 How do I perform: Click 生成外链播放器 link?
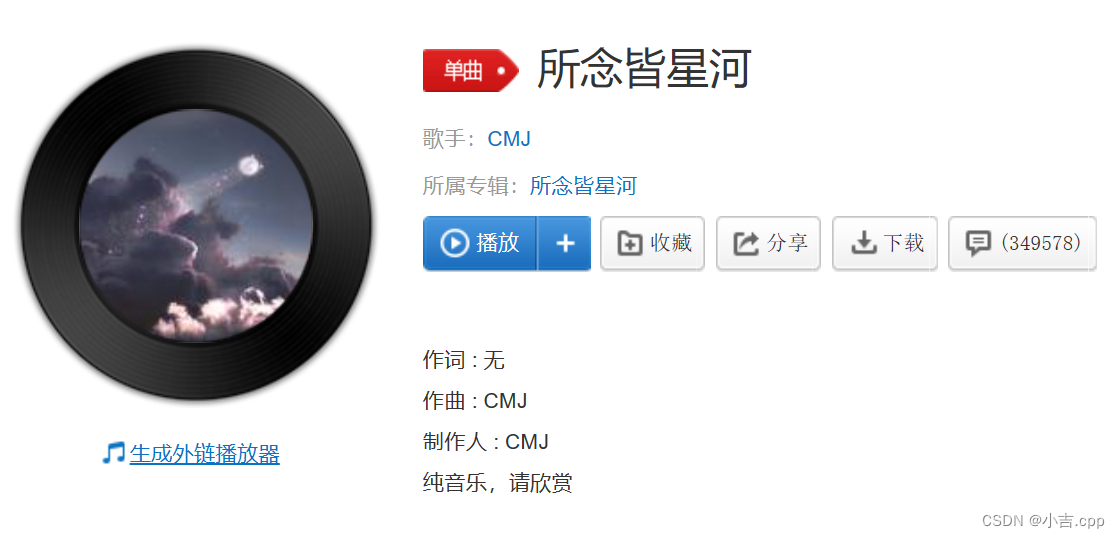click(204, 454)
